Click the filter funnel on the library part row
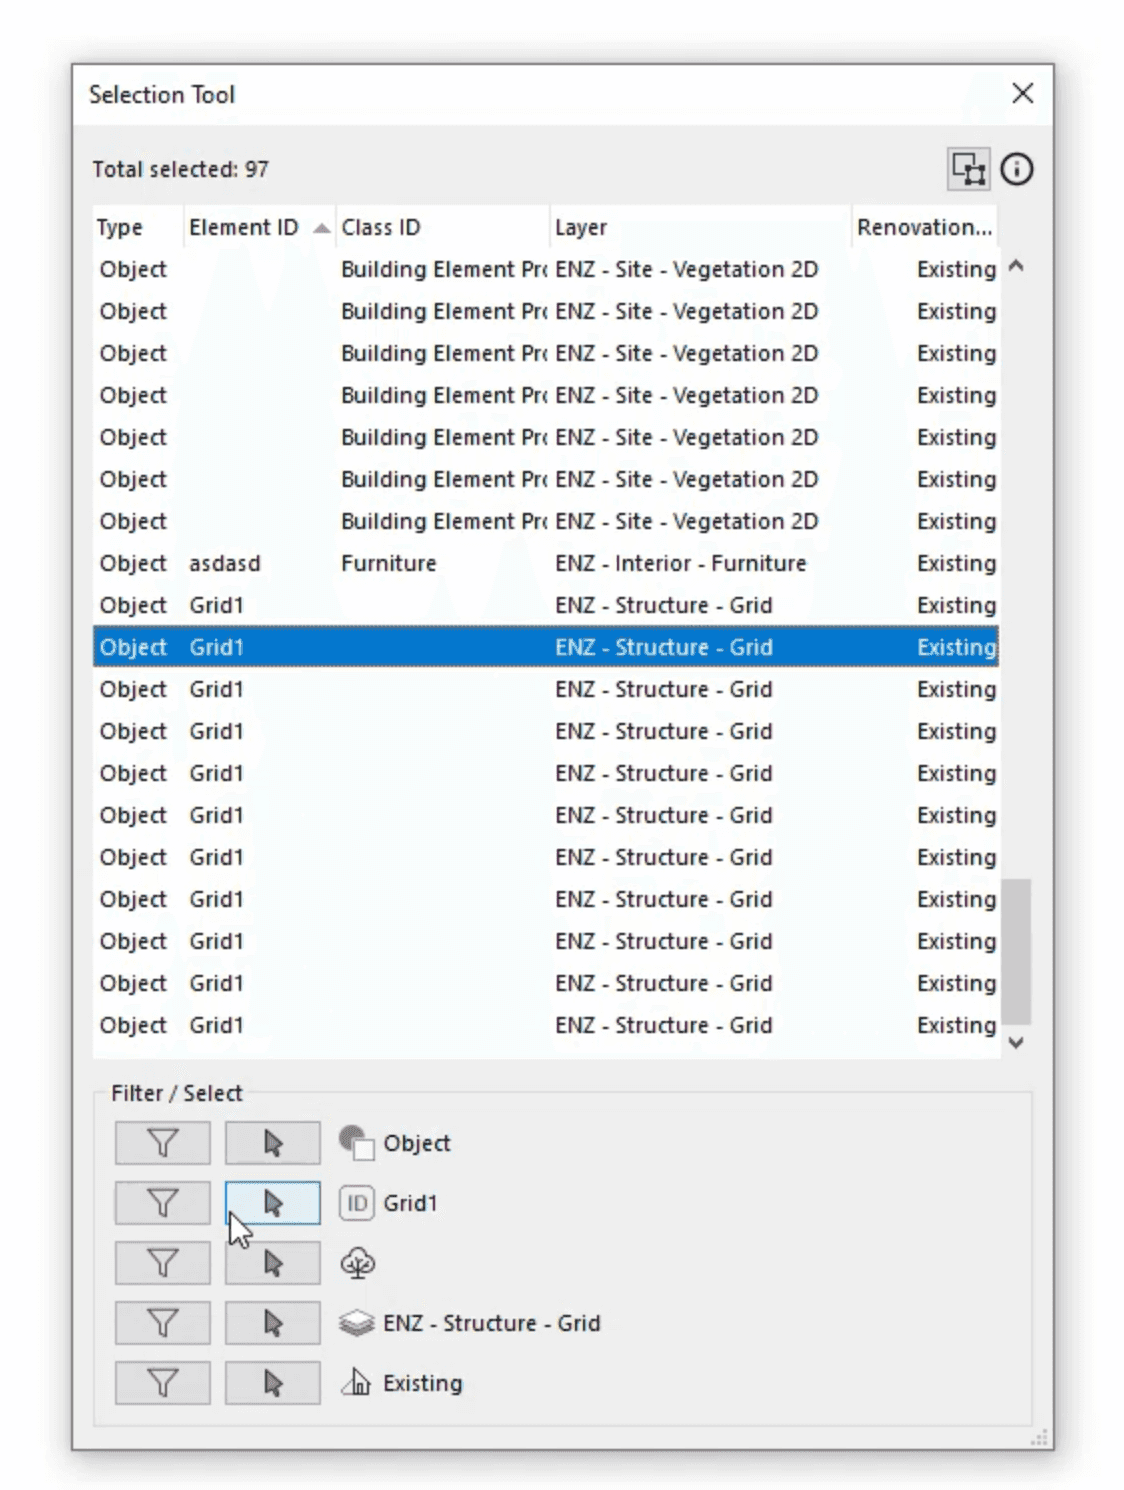The height and width of the screenshot is (1490, 1124). [161, 1262]
